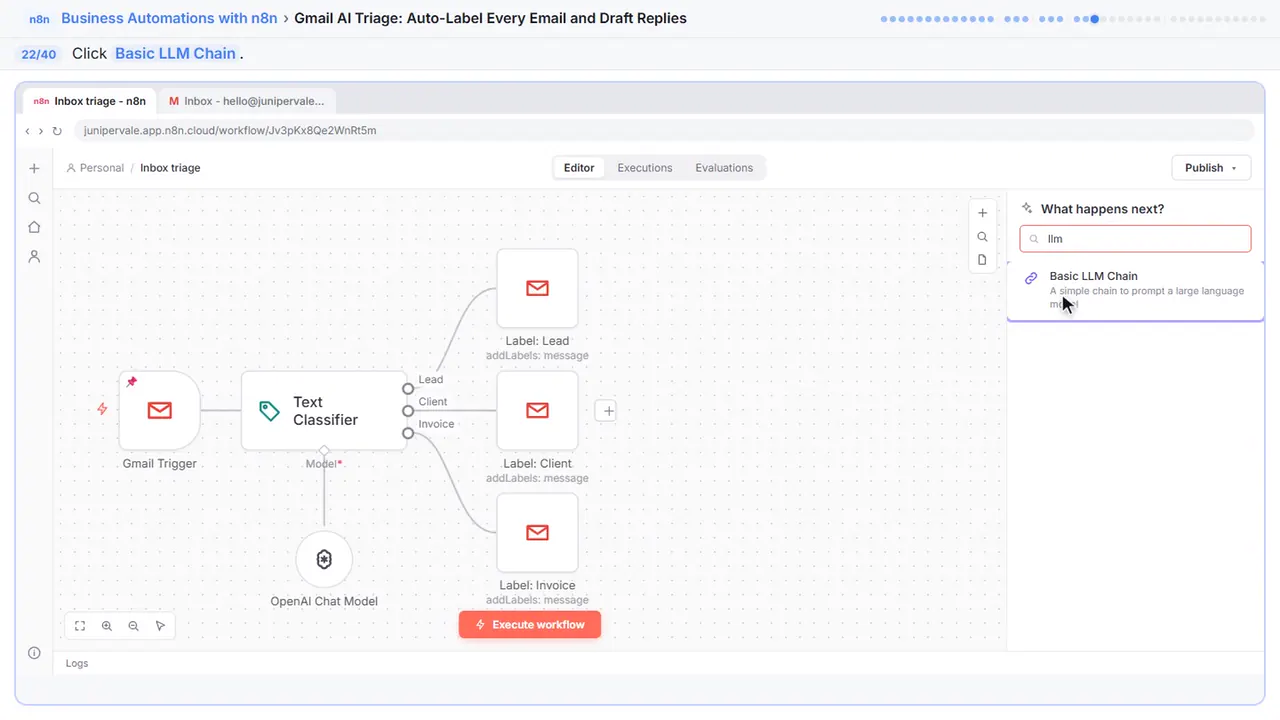Image resolution: width=1280 pixels, height=720 pixels.
Task: Click Basic LLM Chain result
Action: click(x=1135, y=290)
